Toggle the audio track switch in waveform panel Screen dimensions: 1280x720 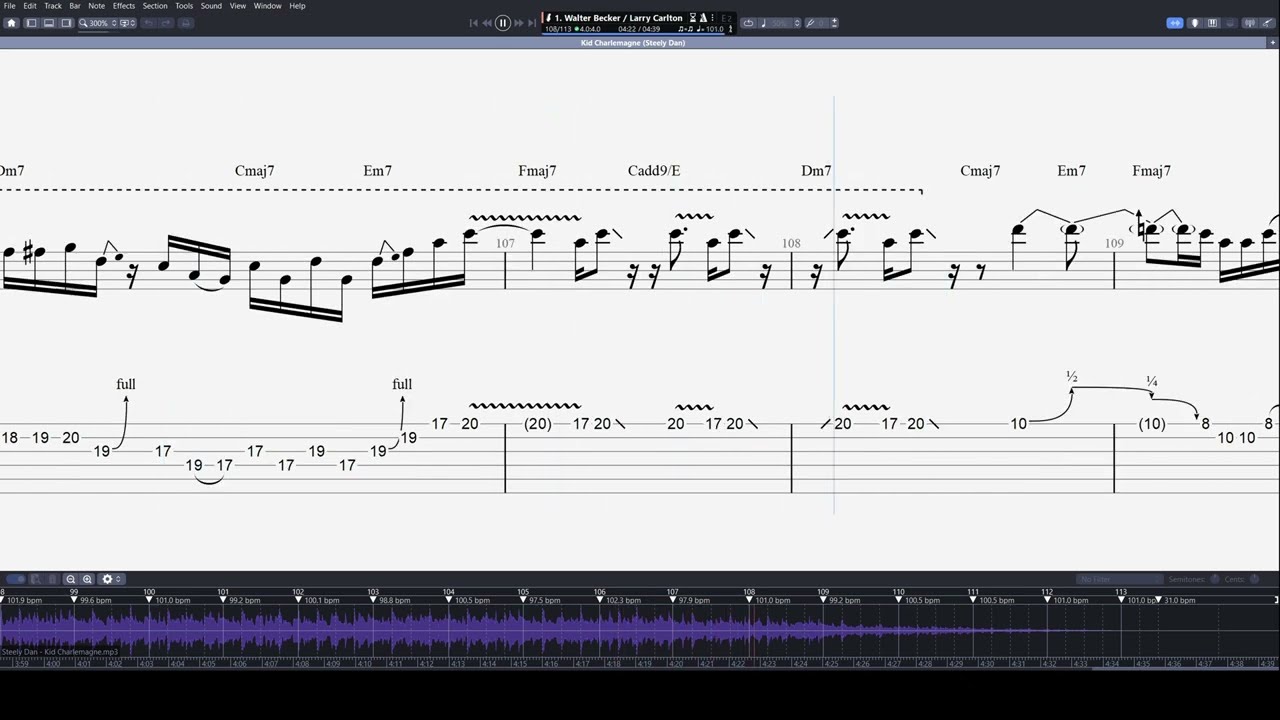click(x=16, y=579)
